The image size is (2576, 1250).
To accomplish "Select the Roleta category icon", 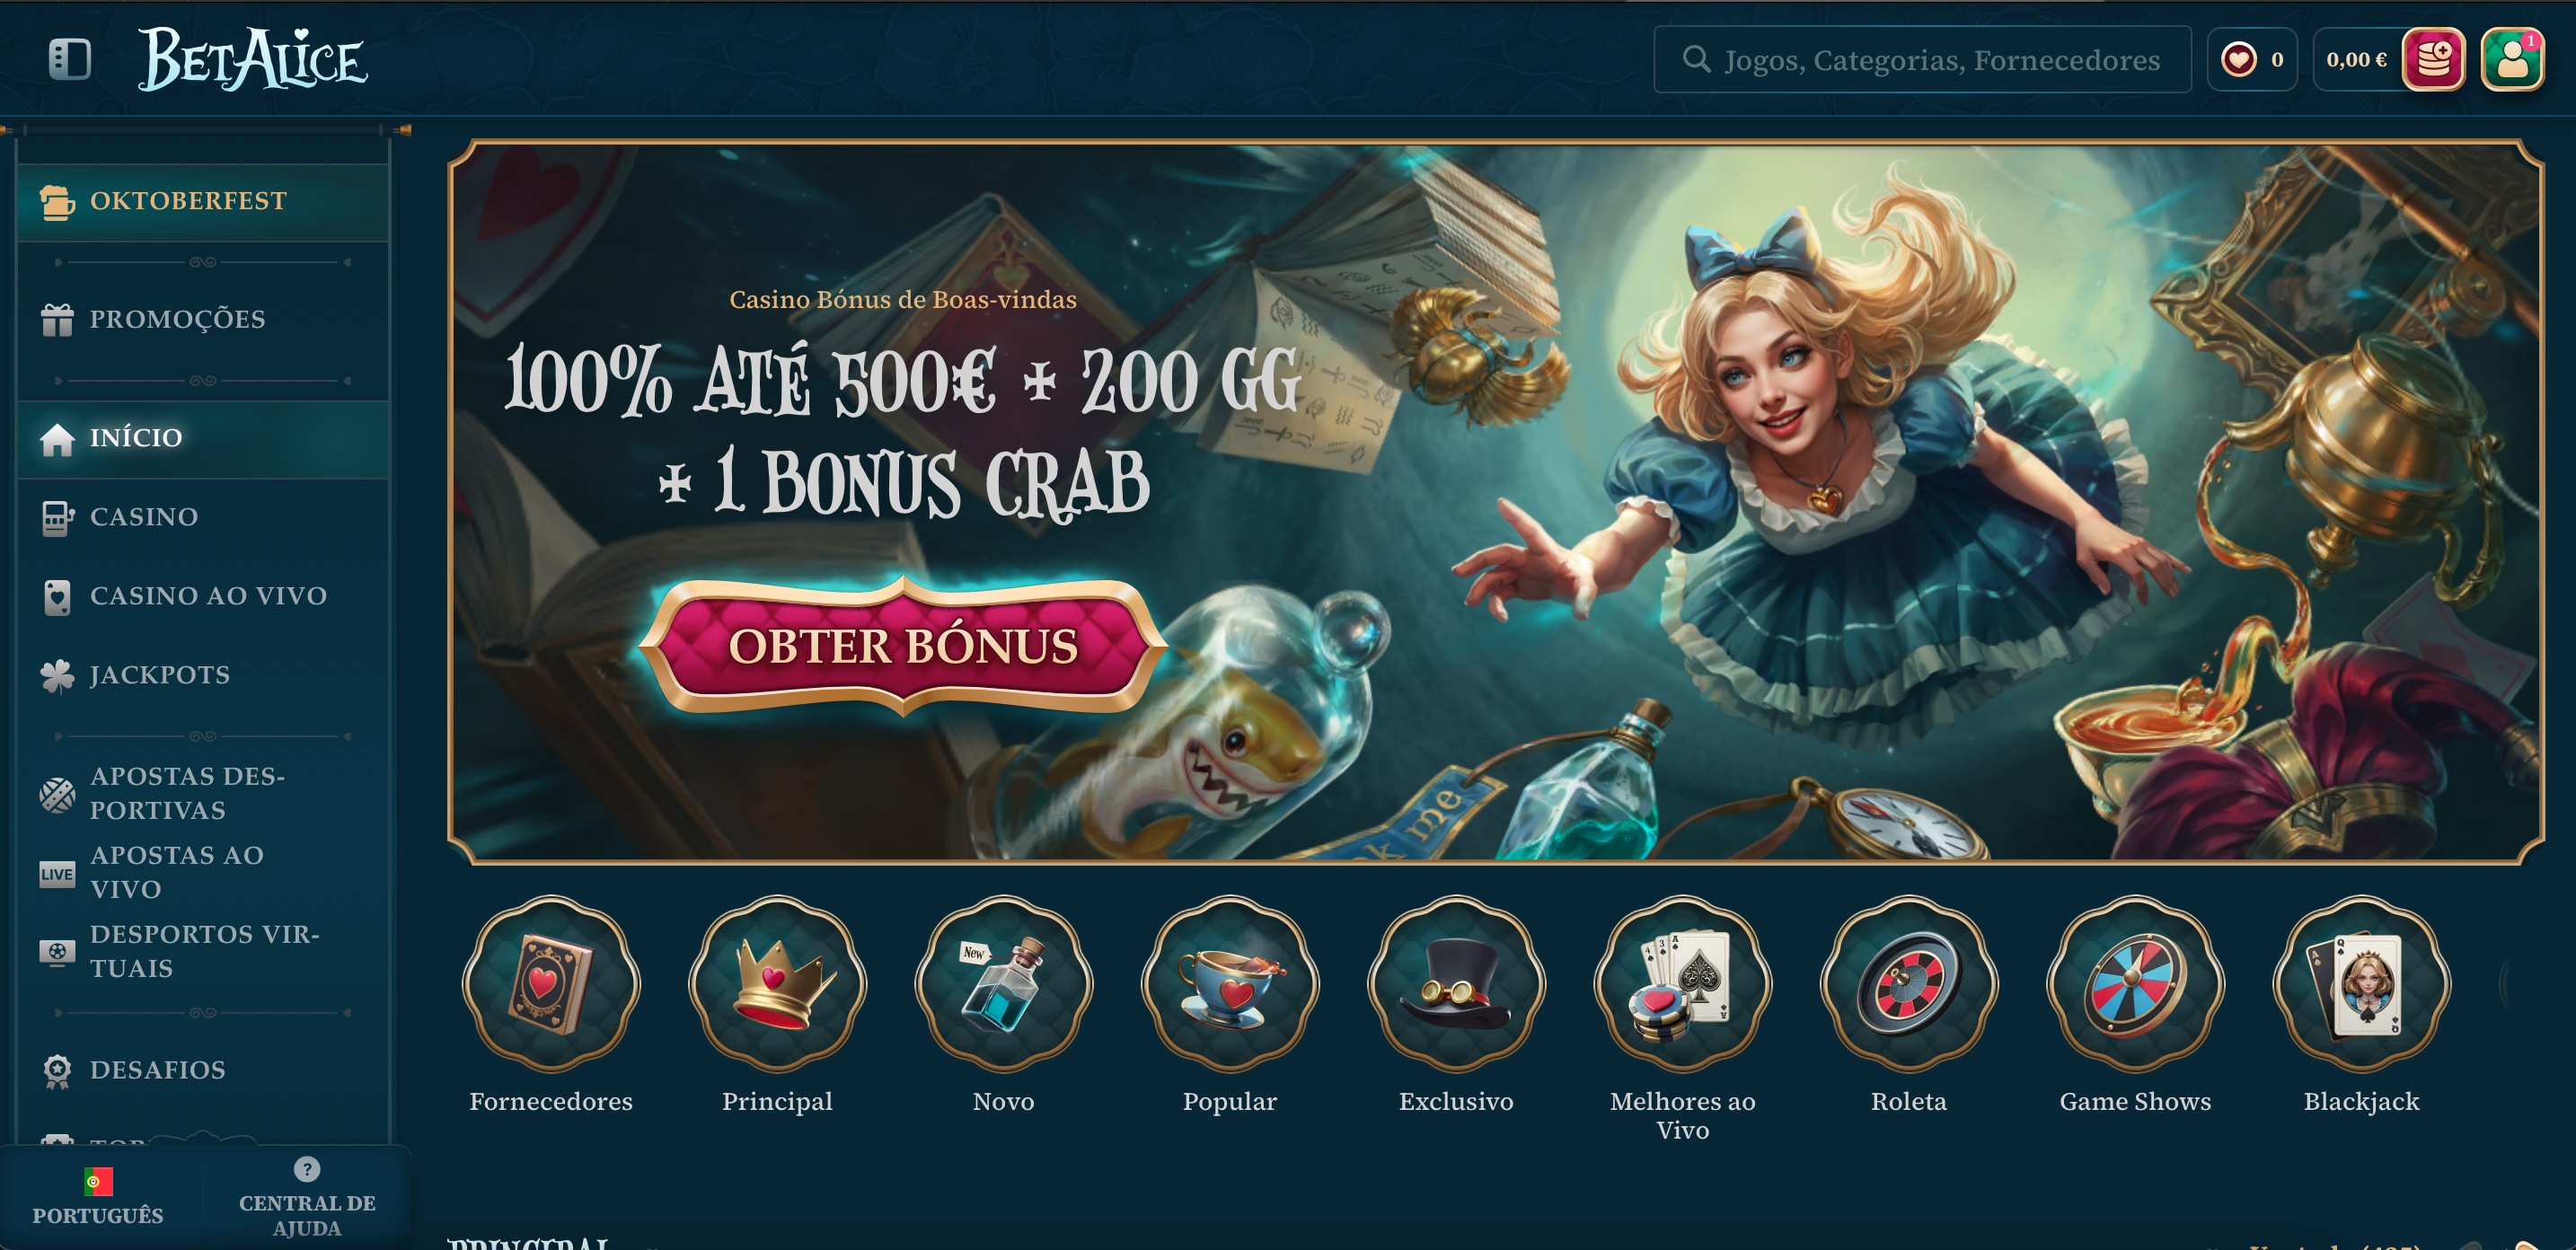I will tap(1908, 984).
